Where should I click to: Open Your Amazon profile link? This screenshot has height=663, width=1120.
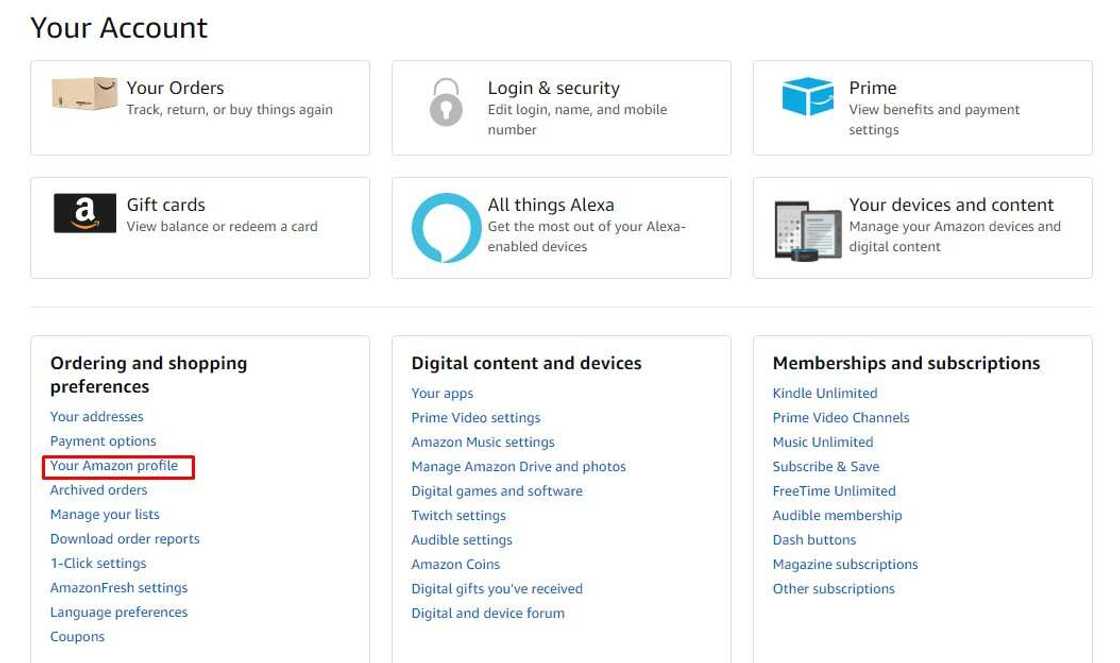pyautogui.click(x=114, y=466)
